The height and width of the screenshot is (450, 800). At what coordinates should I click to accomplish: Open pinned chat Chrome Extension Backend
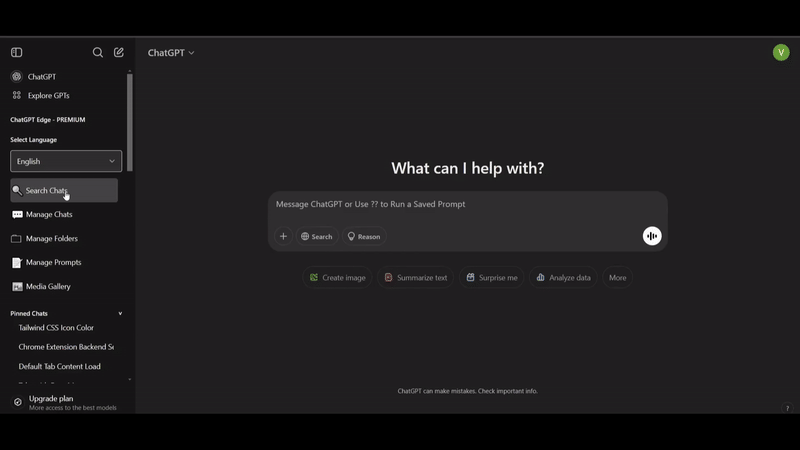pos(66,347)
